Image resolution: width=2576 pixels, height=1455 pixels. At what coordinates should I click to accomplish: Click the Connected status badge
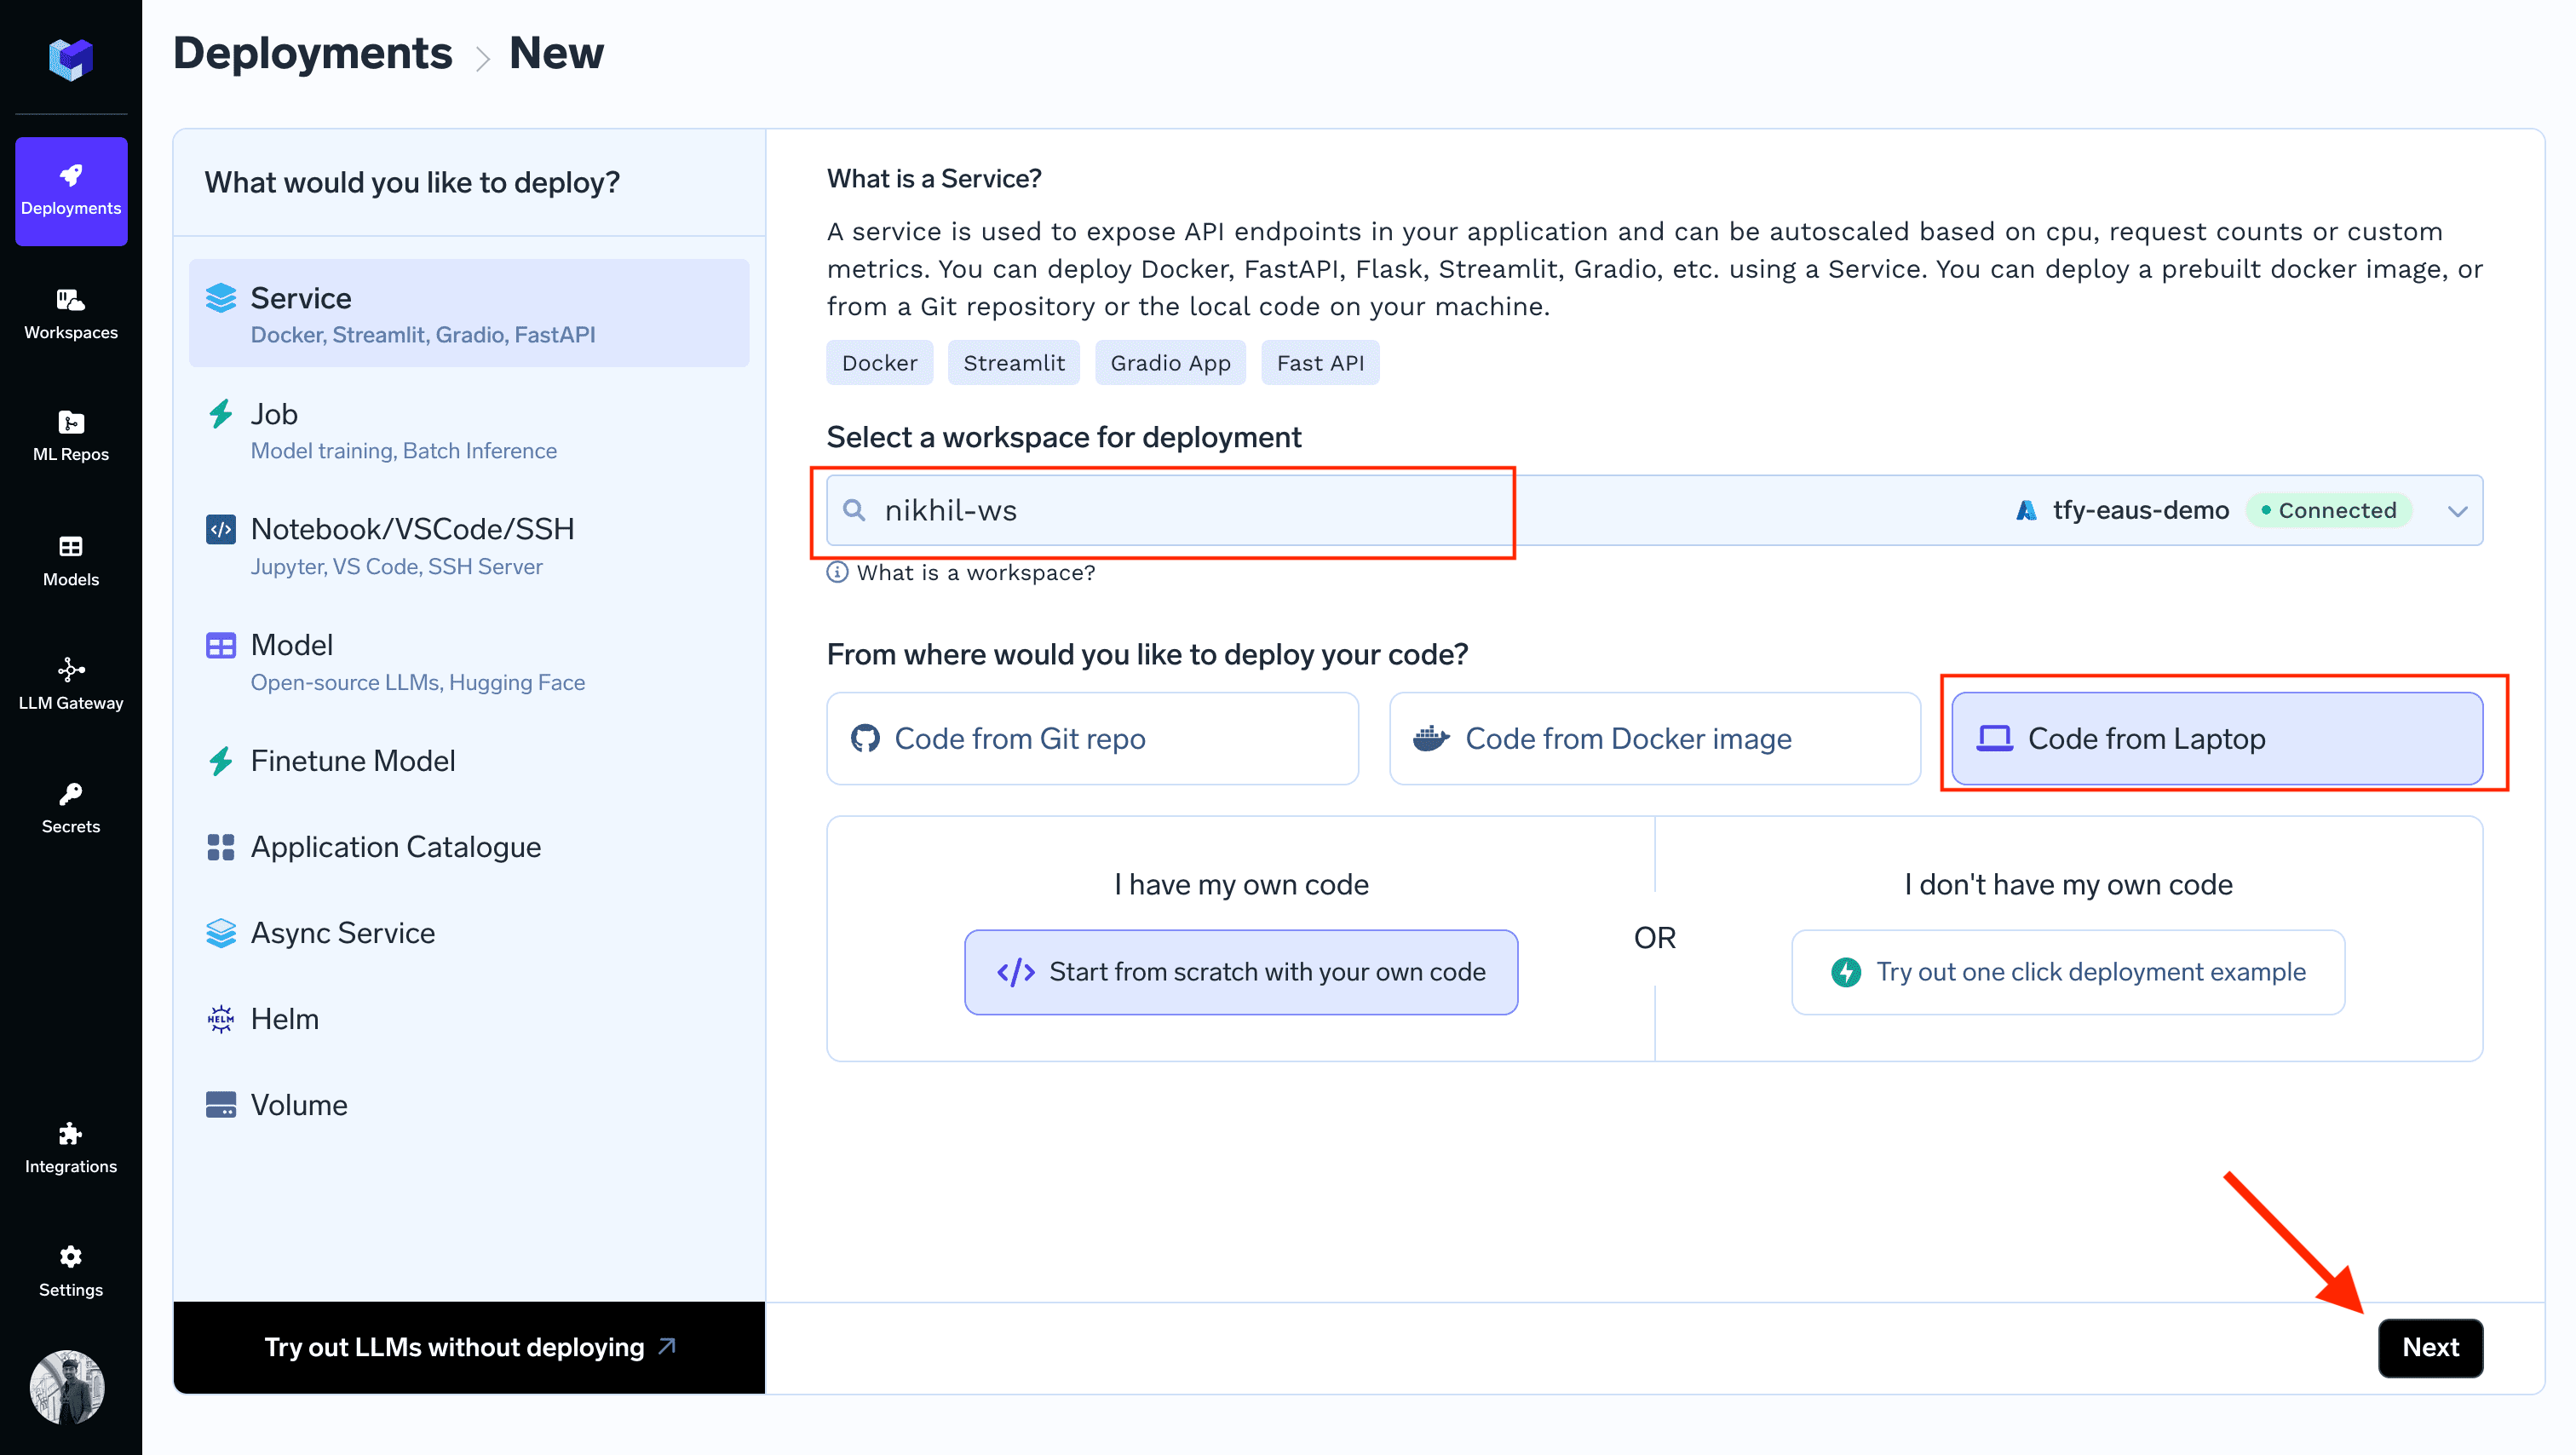pyautogui.click(x=2329, y=511)
